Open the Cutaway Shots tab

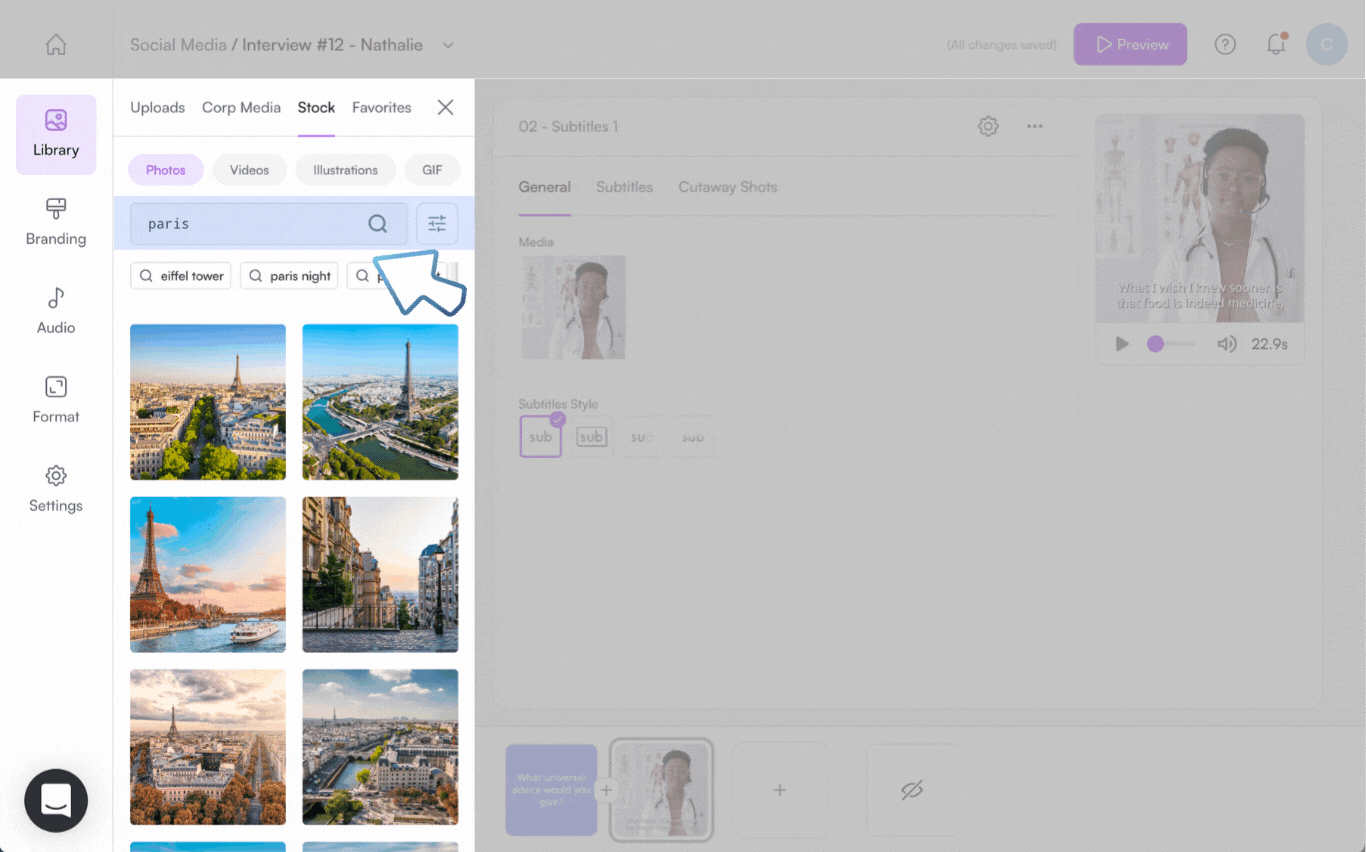727,187
